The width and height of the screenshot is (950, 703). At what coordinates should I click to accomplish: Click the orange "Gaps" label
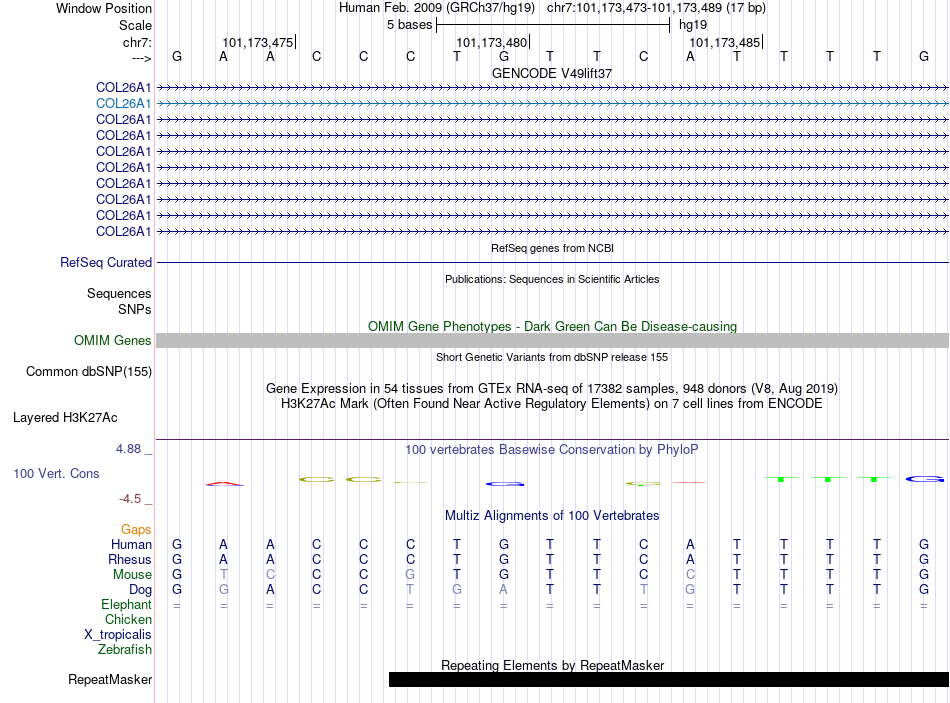pos(136,530)
